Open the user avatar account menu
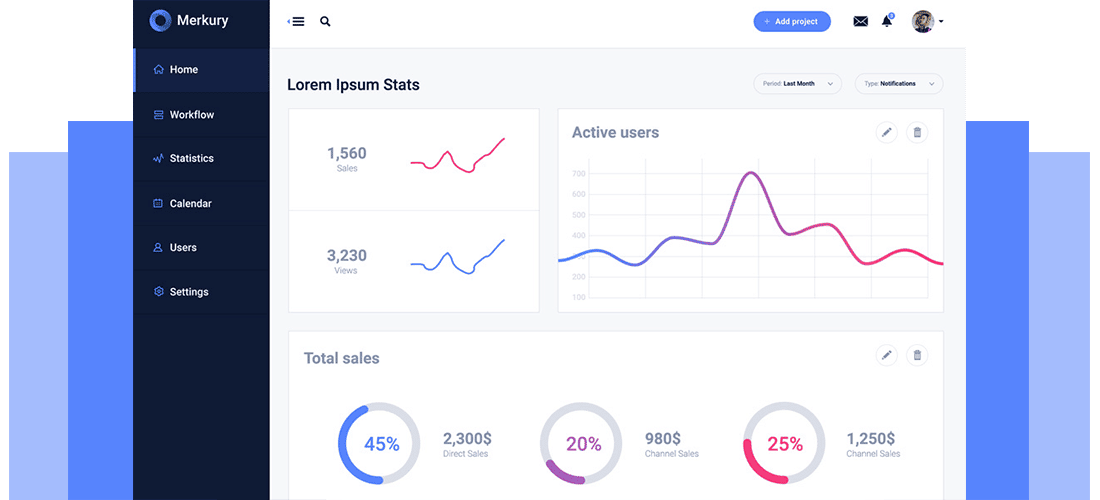1100x500 pixels. [x=926, y=21]
